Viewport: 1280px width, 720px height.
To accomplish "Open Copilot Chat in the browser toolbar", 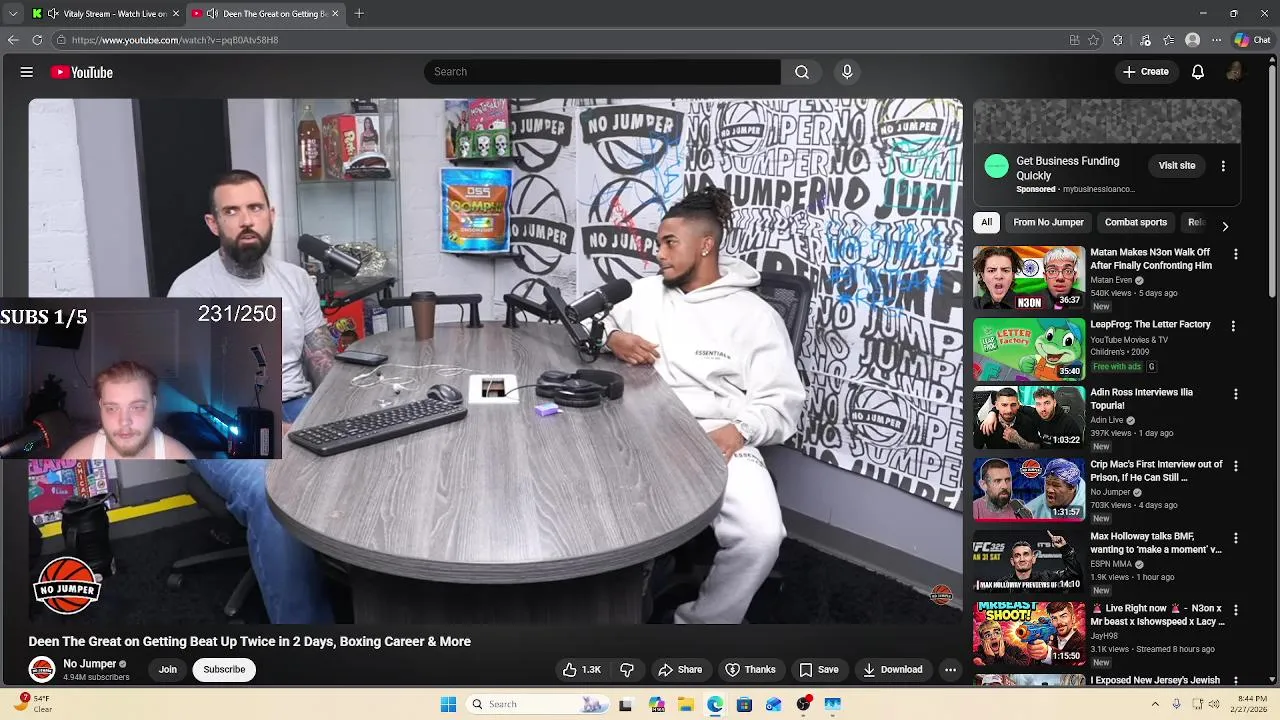I will tap(1252, 40).
